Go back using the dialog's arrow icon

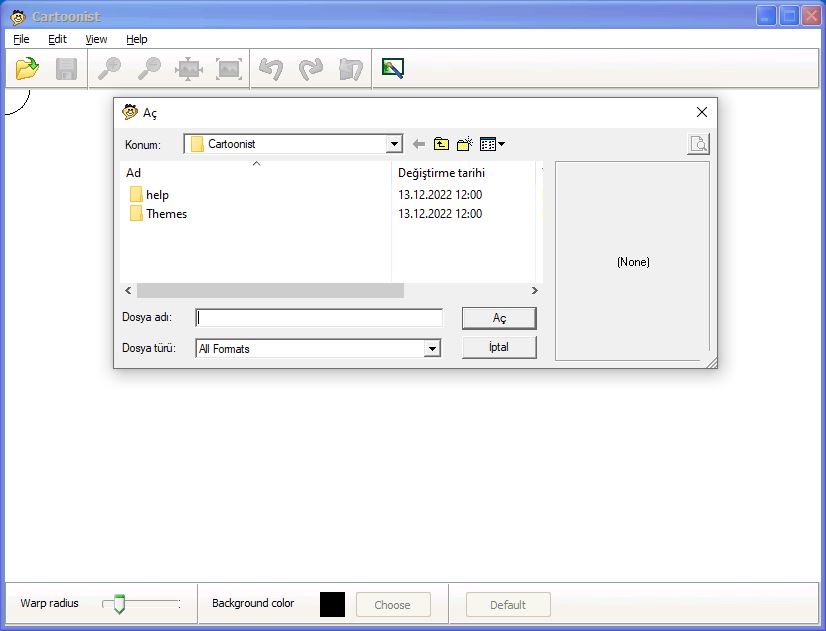pyautogui.click(x=419, y=144)
